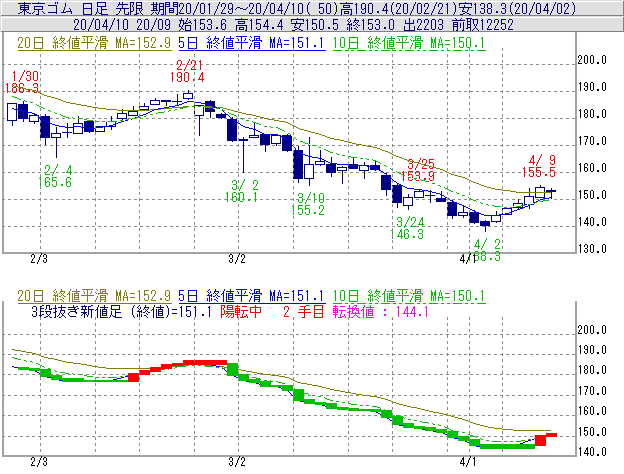Viewport: 624px width, 474px height.
Task: Click the magenta 転換値 : 144.1 text
Action: 380,312
